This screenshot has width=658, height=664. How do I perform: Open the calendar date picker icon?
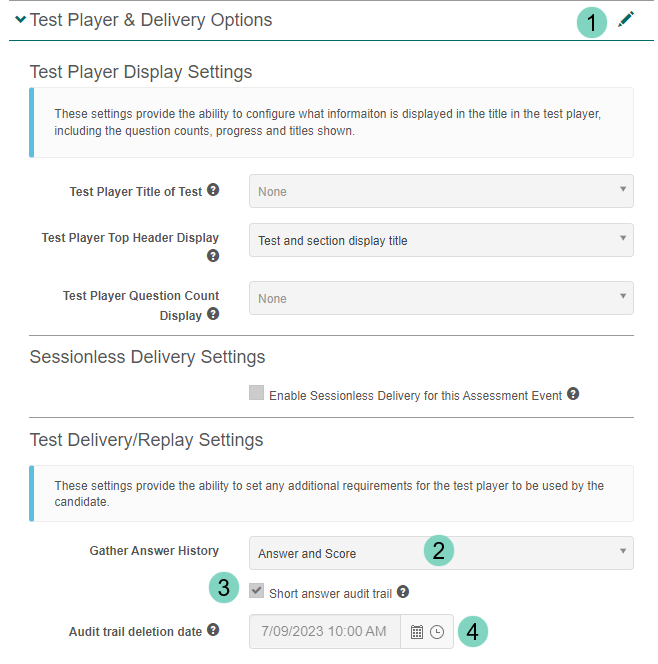417,632
